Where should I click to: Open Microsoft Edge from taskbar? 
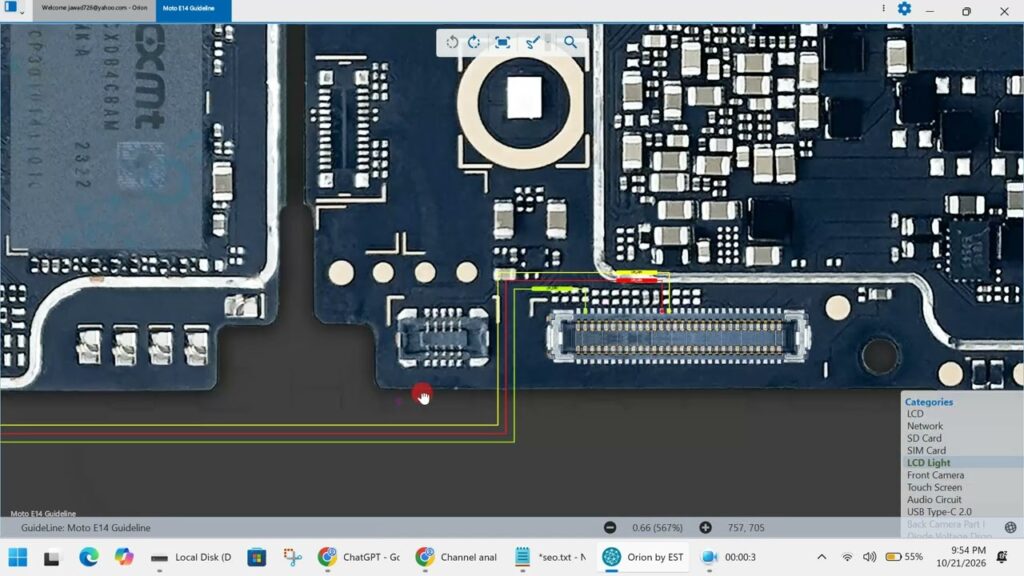tap(89, 557)
